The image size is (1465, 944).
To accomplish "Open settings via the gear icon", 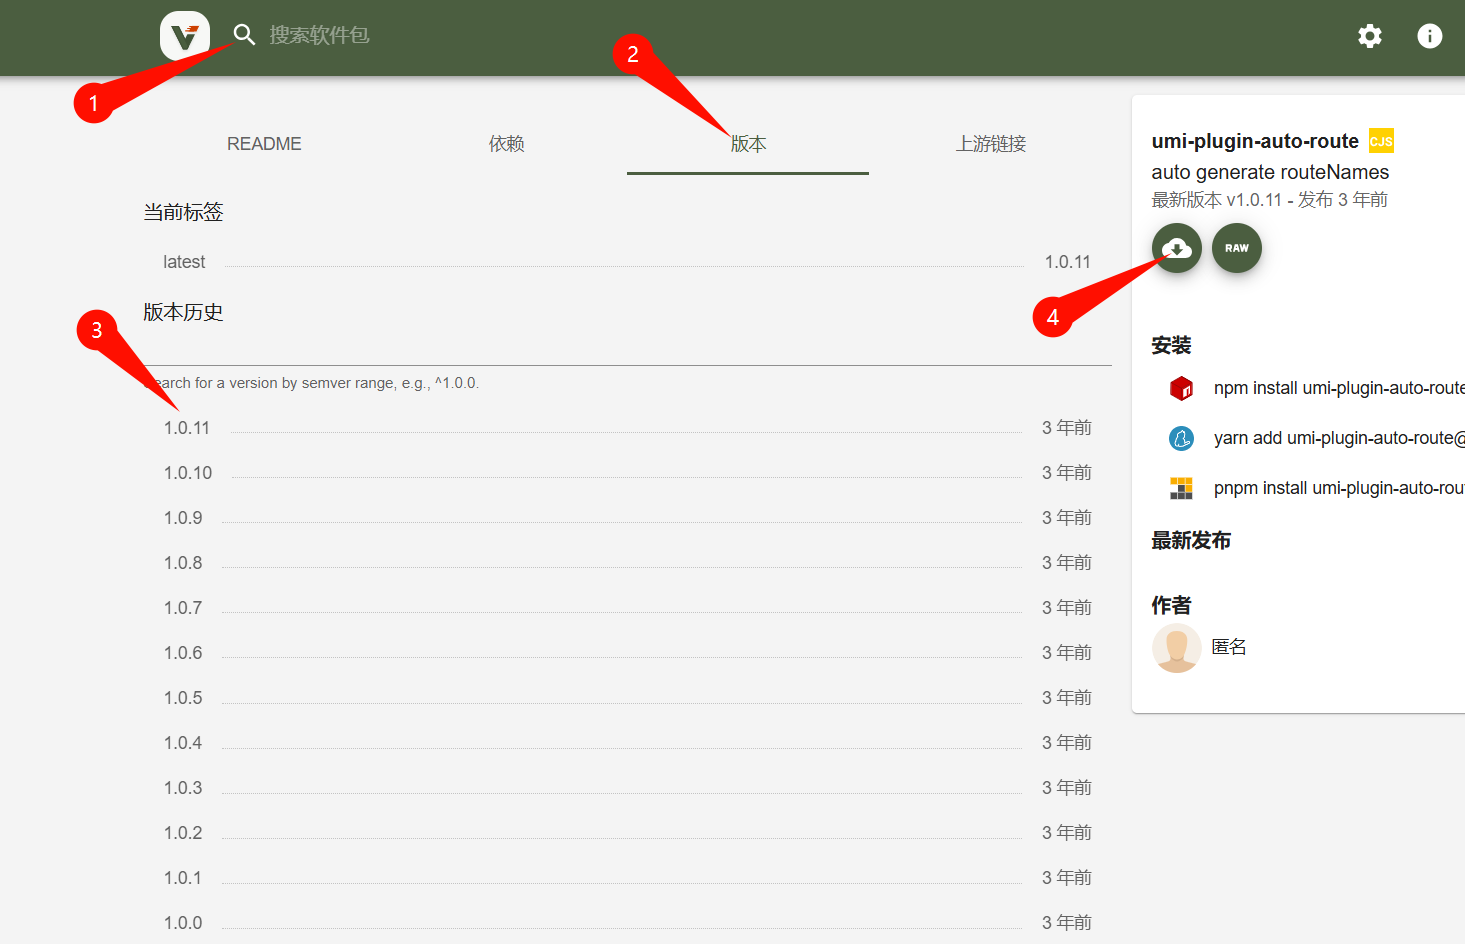I will click(x=1370, y=36).
